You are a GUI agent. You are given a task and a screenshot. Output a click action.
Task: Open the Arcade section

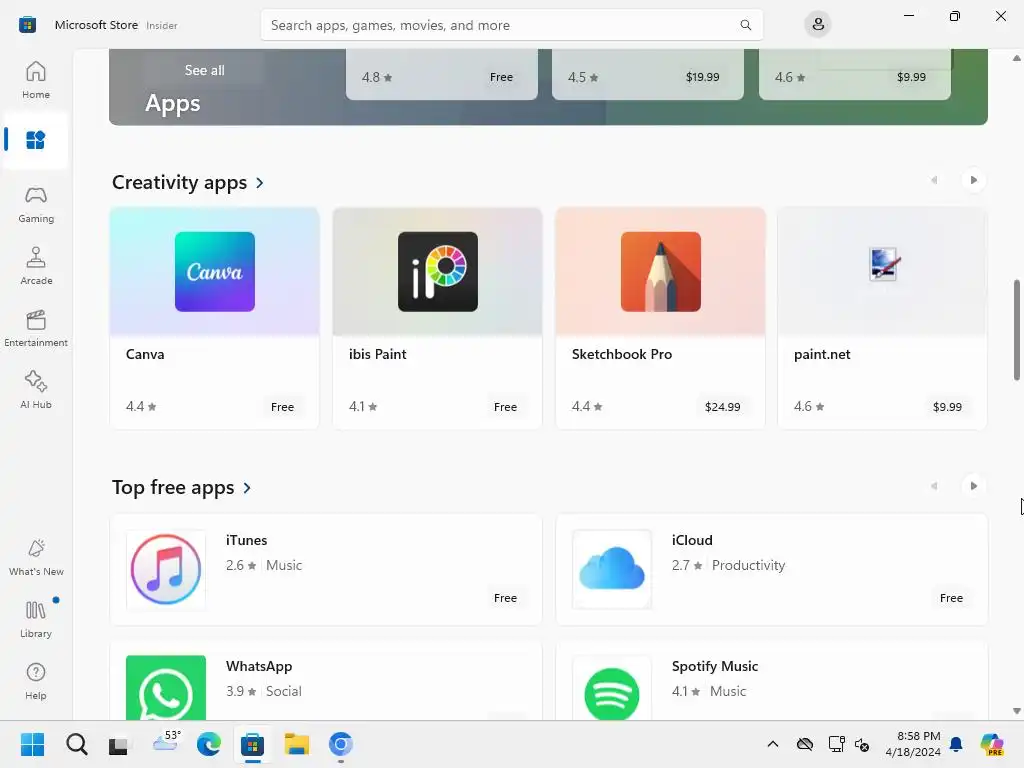pyautogui.click(x=36, y=266)
